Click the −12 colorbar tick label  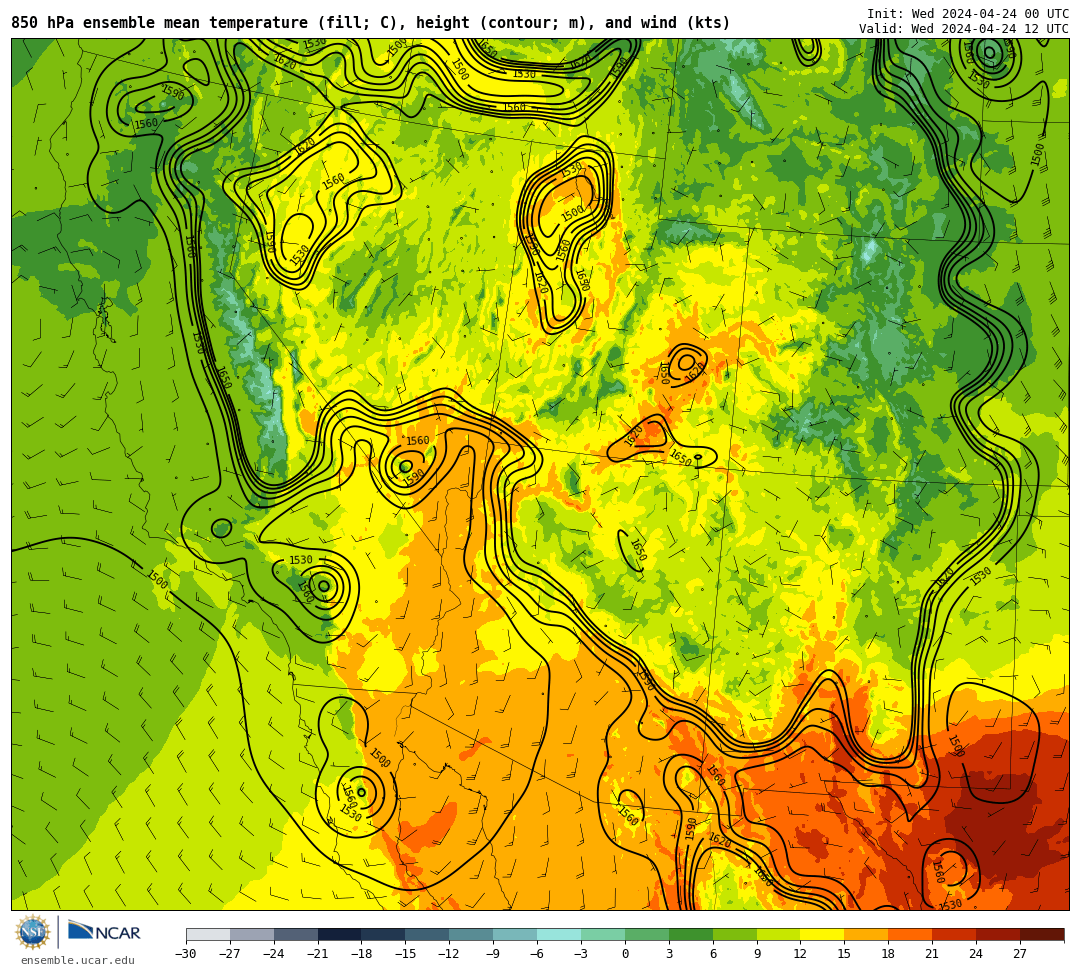click(x=450, y=954)
